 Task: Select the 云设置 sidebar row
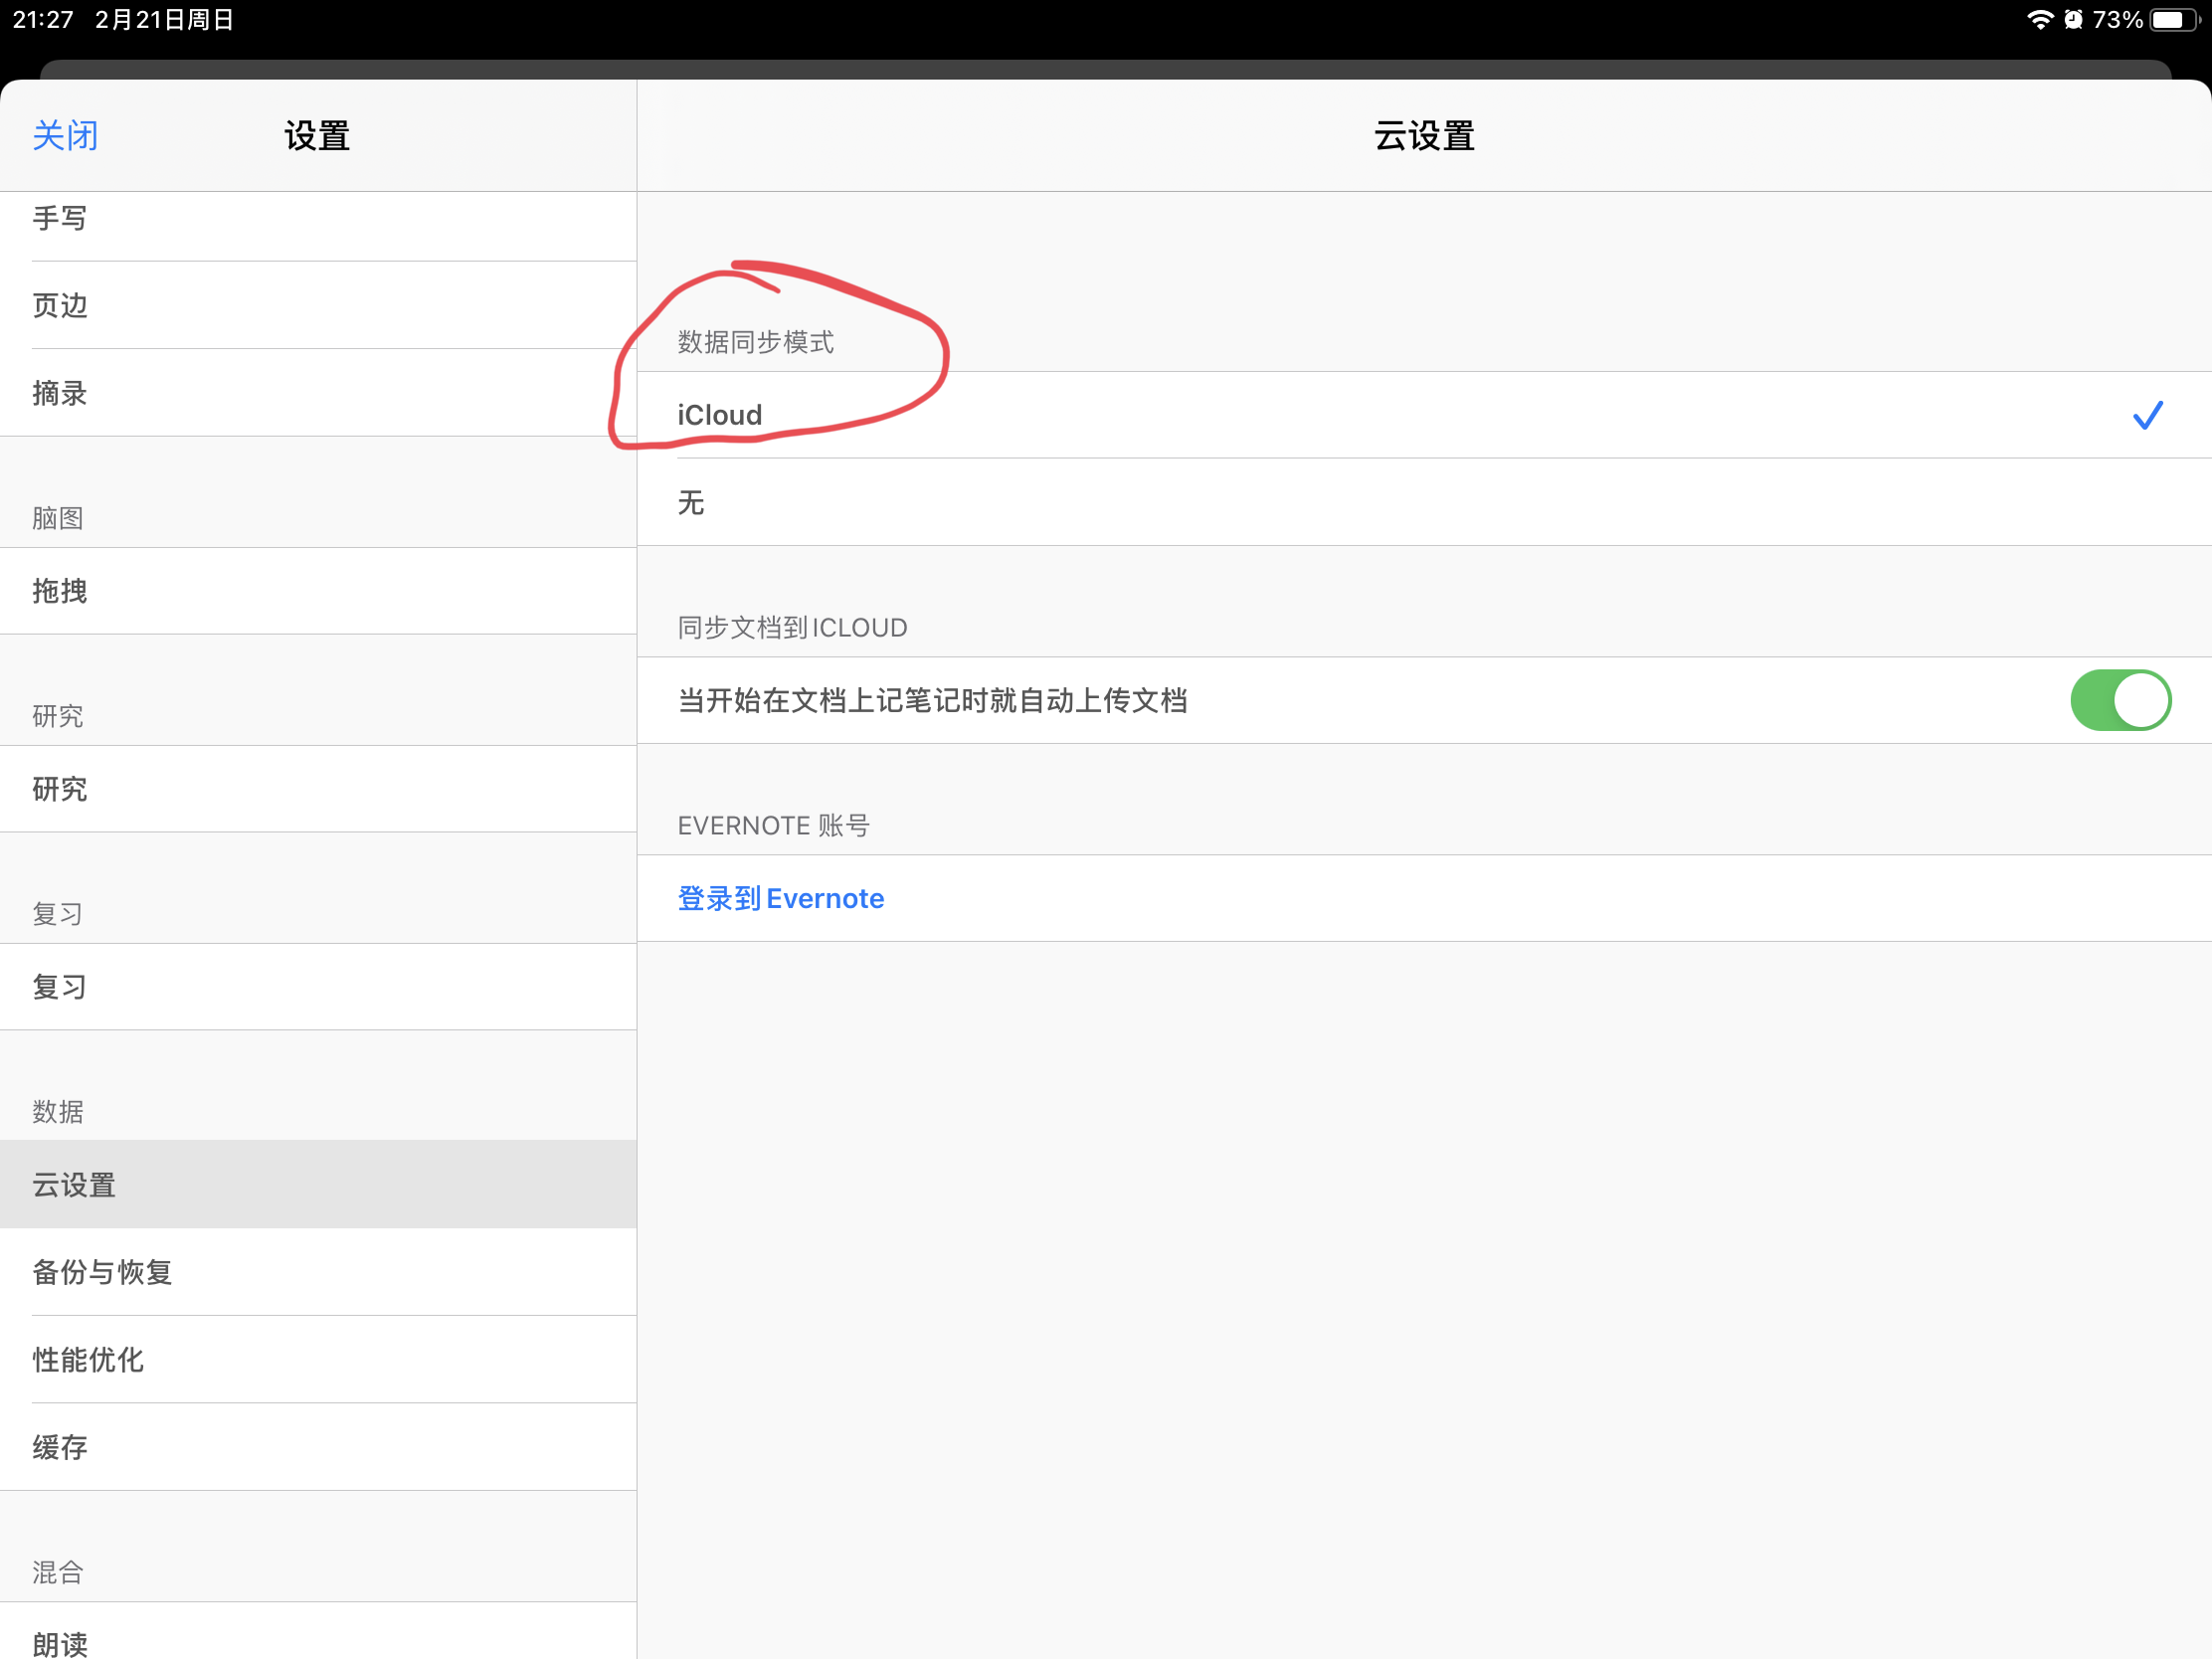click(318, 1185)
